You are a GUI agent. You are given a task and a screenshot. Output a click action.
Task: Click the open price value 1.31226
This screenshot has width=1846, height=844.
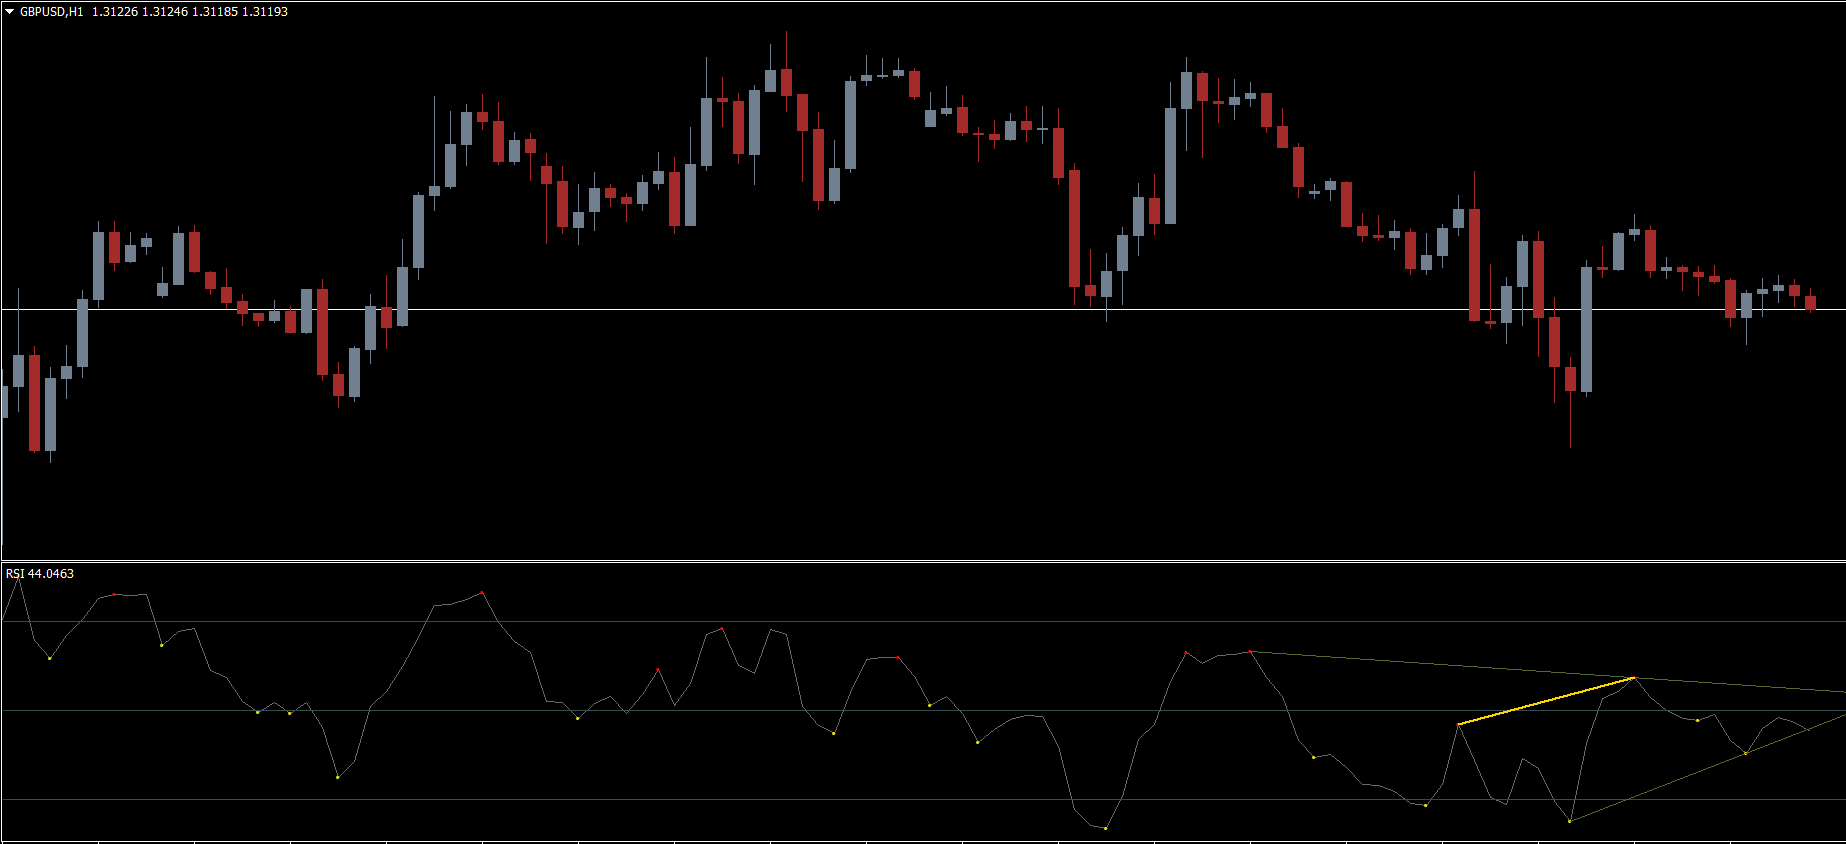[x=115, y=12]
